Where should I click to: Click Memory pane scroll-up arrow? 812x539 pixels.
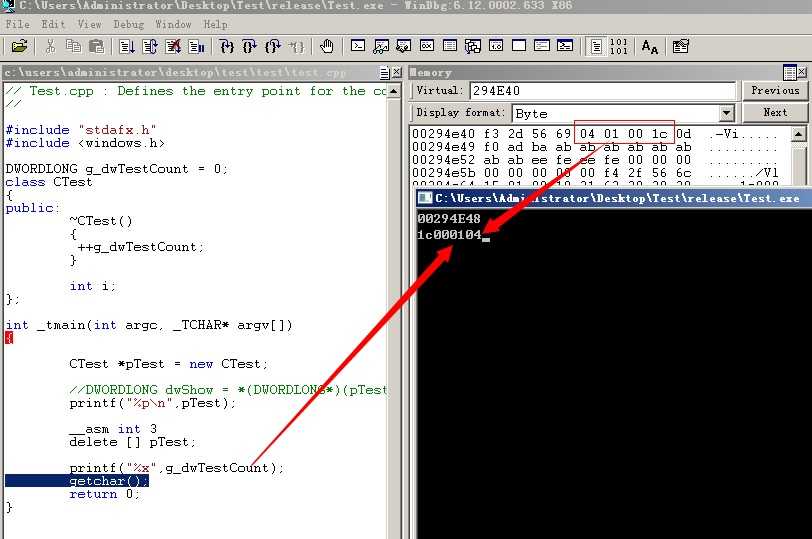pyautogui.click(x=799, y=134)
